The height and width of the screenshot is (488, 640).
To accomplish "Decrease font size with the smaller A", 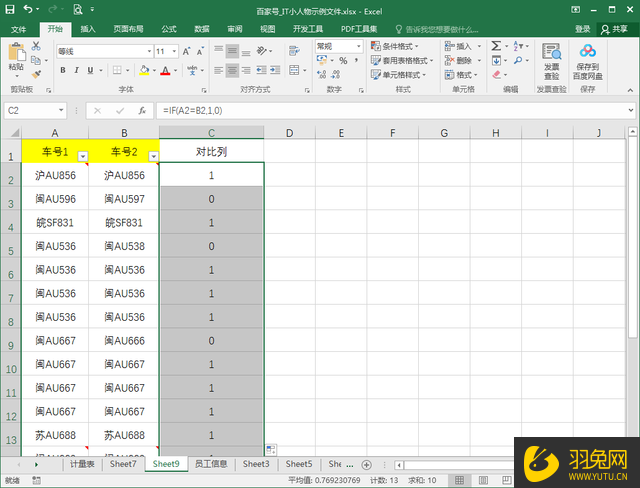I will click(x=200, y=51).
